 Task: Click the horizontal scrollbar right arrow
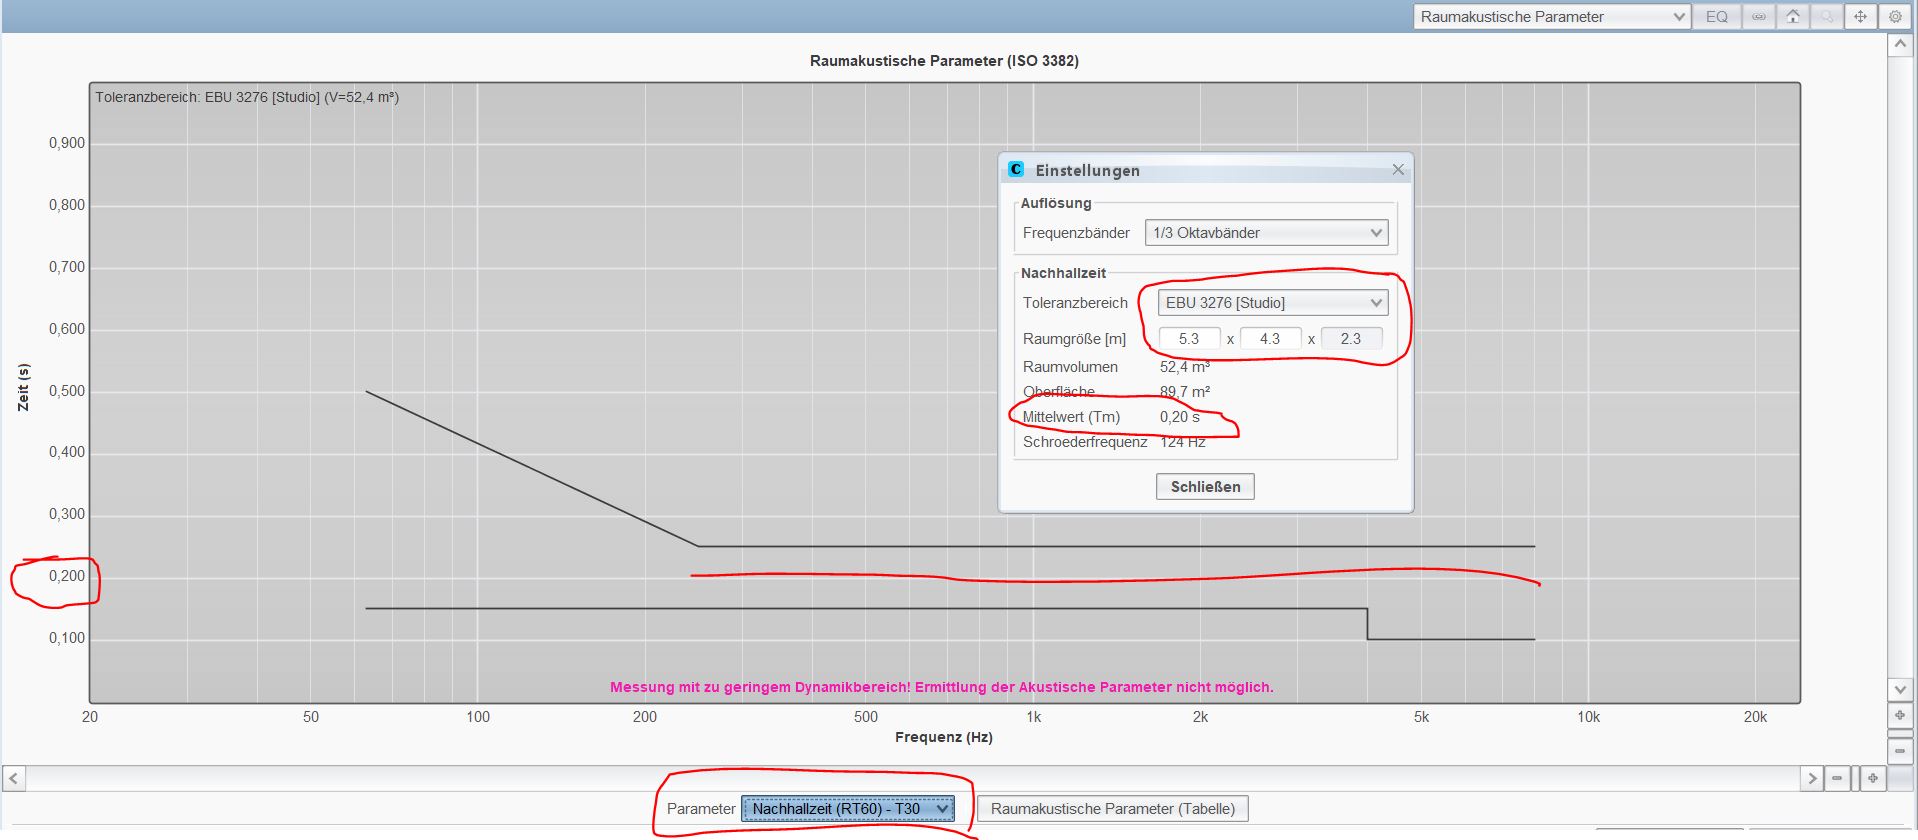(1812, 777)
